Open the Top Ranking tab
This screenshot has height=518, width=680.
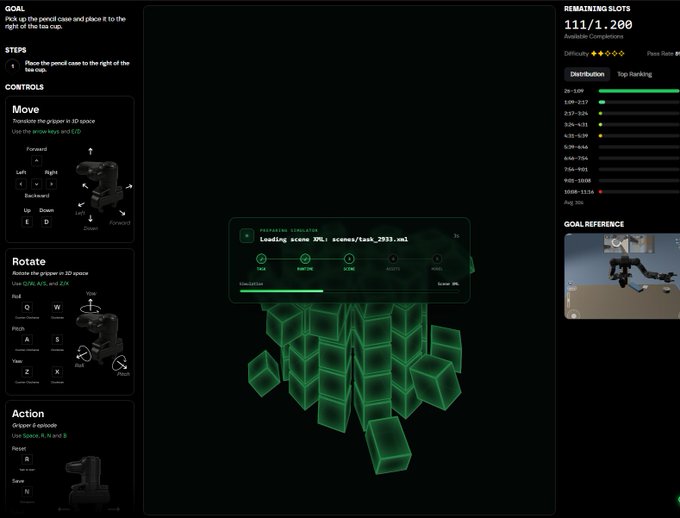(634, 74)
